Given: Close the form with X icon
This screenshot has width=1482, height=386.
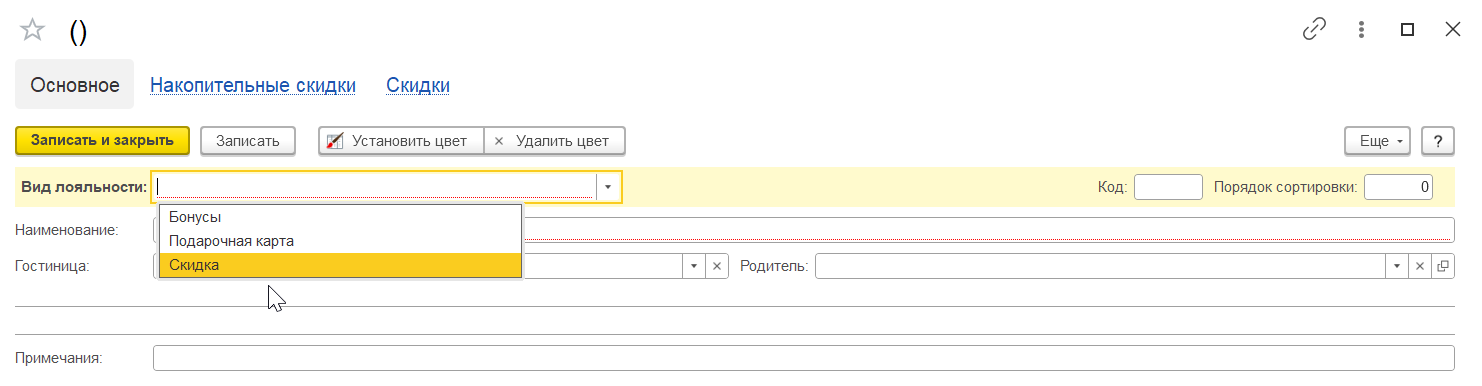Looking at the screenshot, I should 1453,30.
